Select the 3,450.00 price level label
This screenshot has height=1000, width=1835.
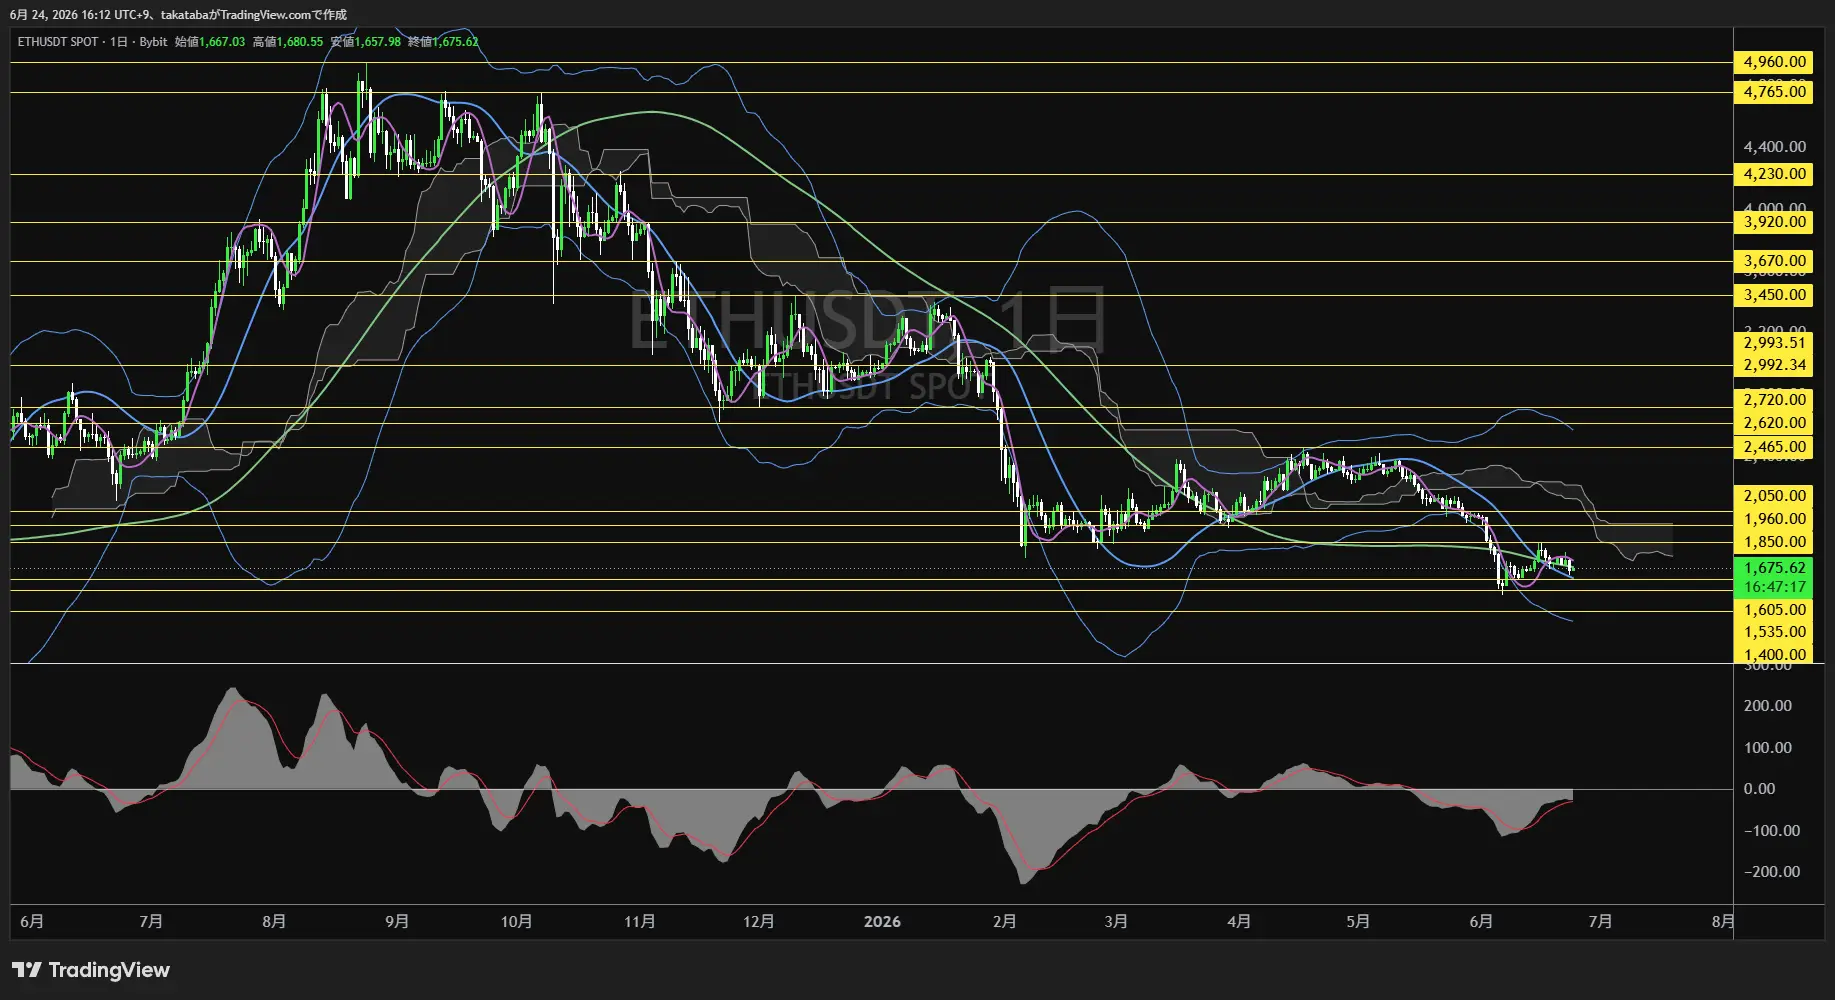1775,295
